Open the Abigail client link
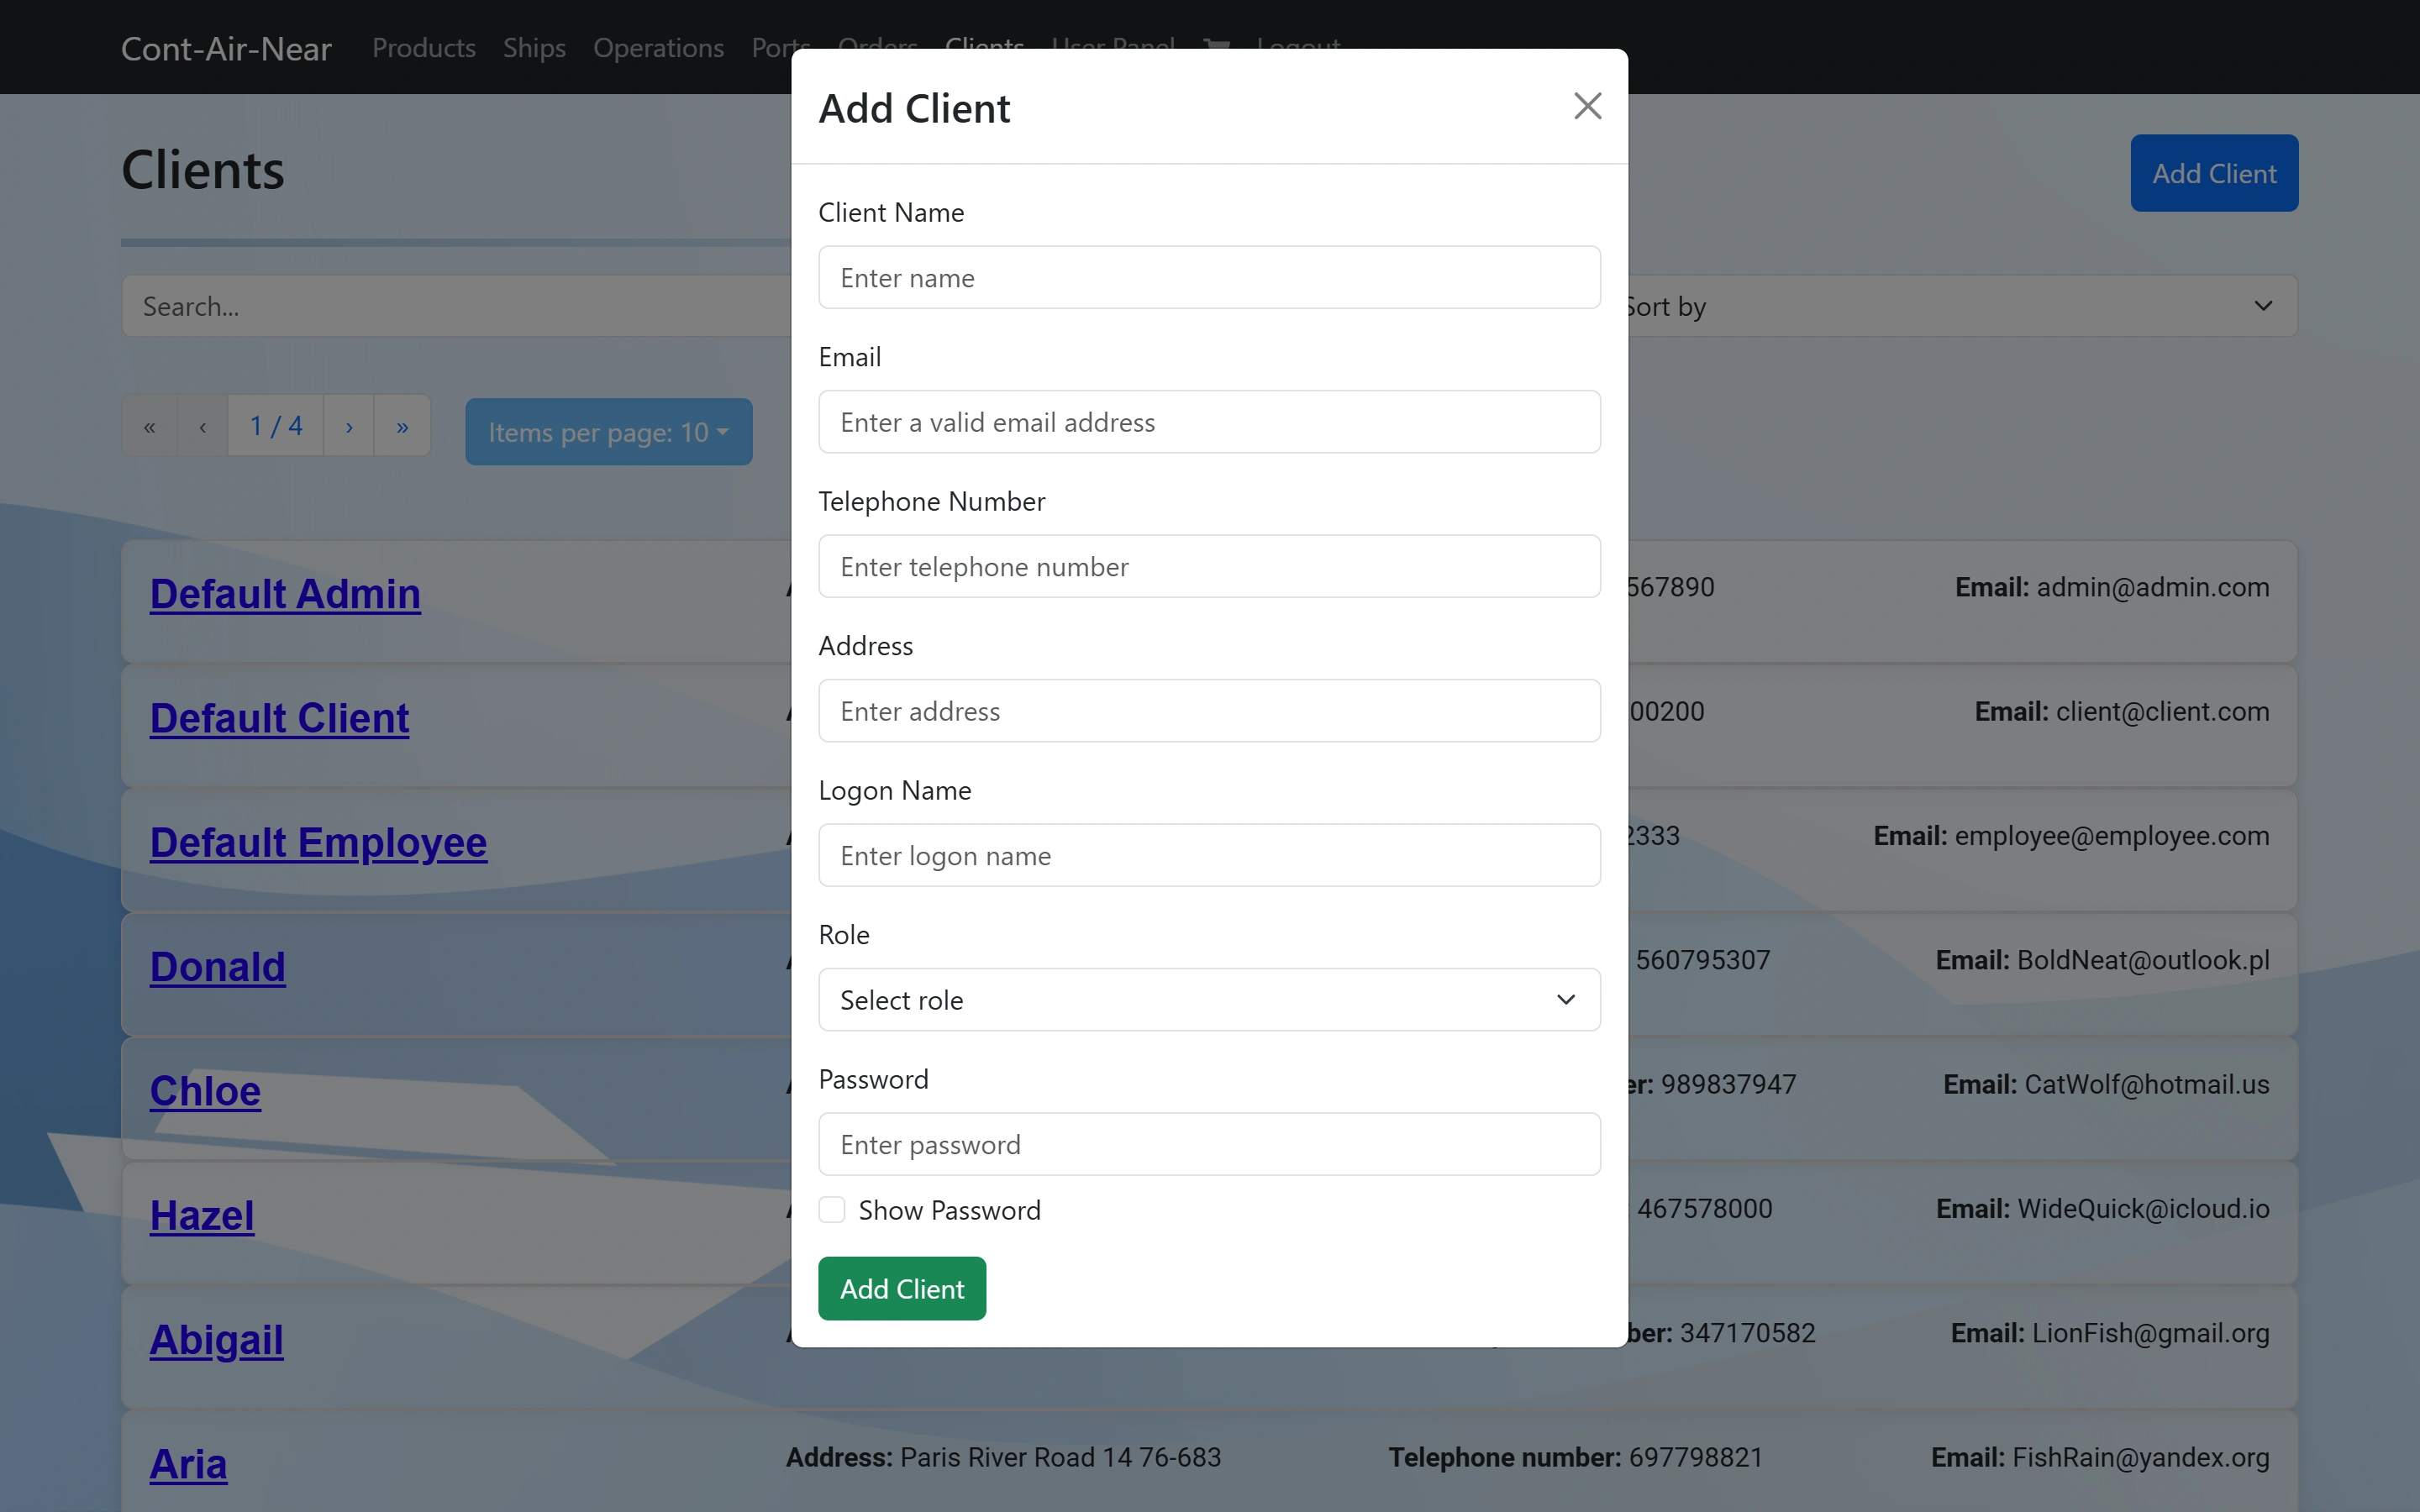Image resolution: width=2420 pixels, height=1512 pixels. (216, 1340)
